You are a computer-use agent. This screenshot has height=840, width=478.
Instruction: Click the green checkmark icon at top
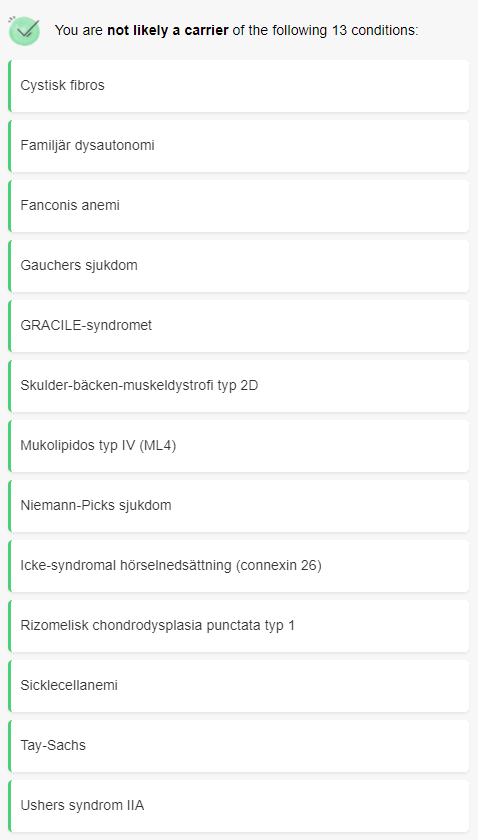(x=24, y=30)
